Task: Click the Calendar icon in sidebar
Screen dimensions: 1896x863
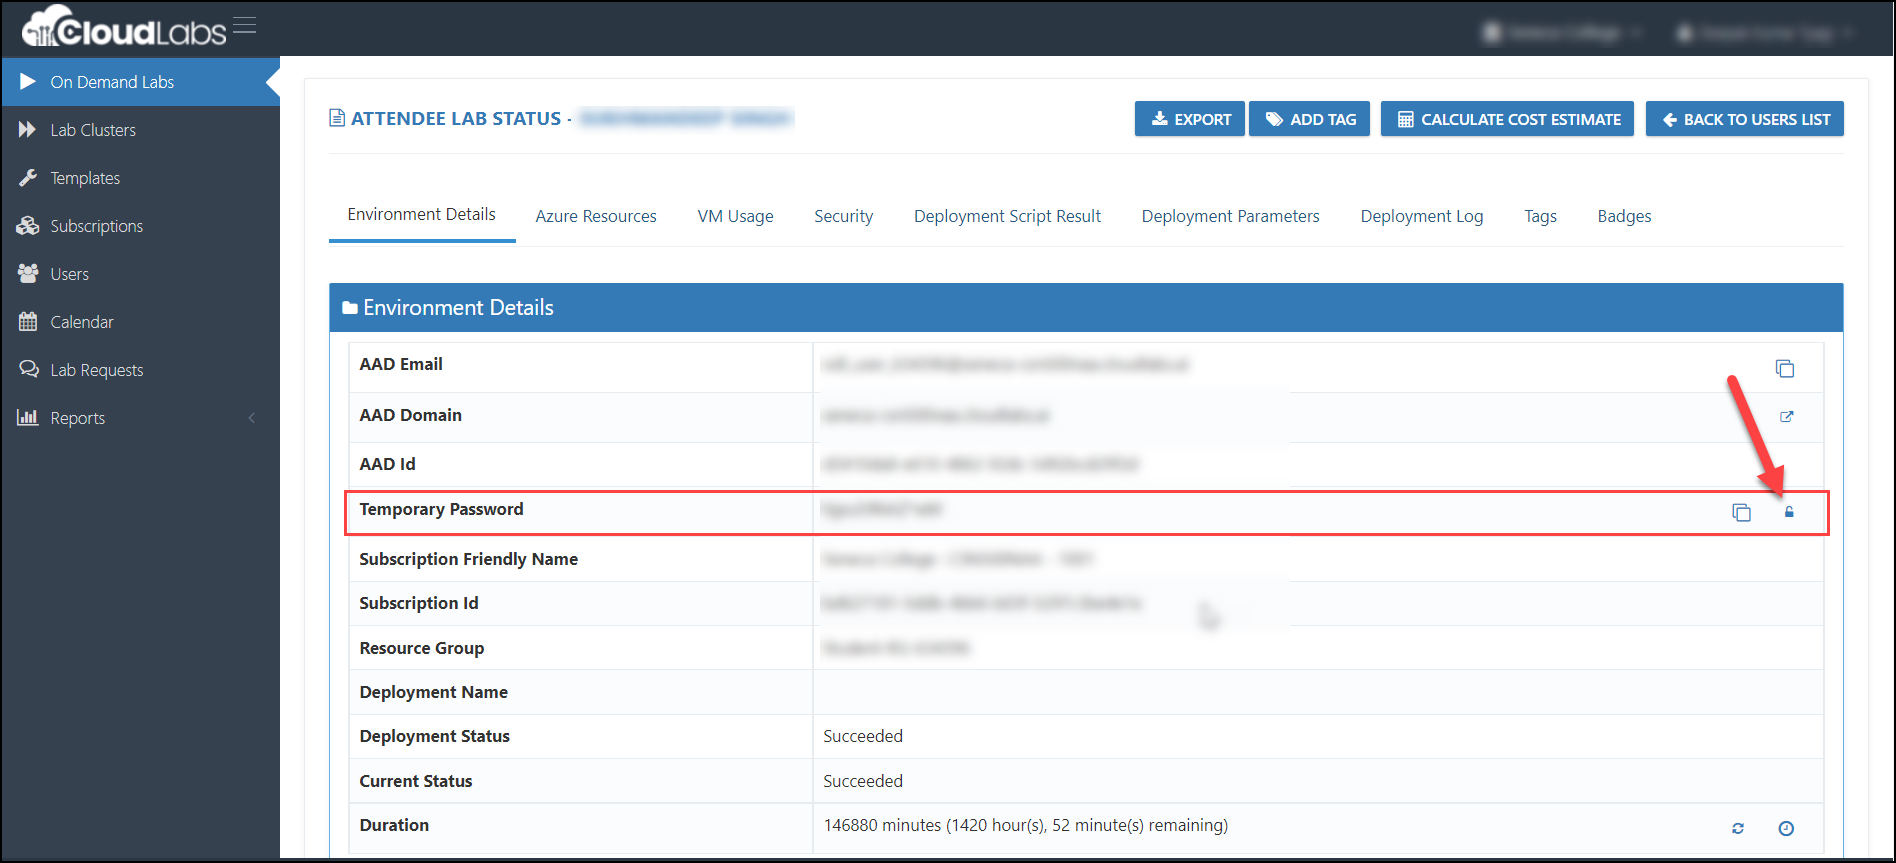Action: (28, 321)
